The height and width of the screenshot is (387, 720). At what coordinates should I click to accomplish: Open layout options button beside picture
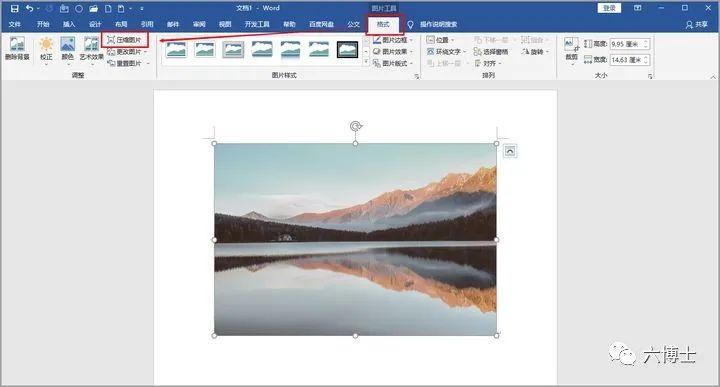510,151
